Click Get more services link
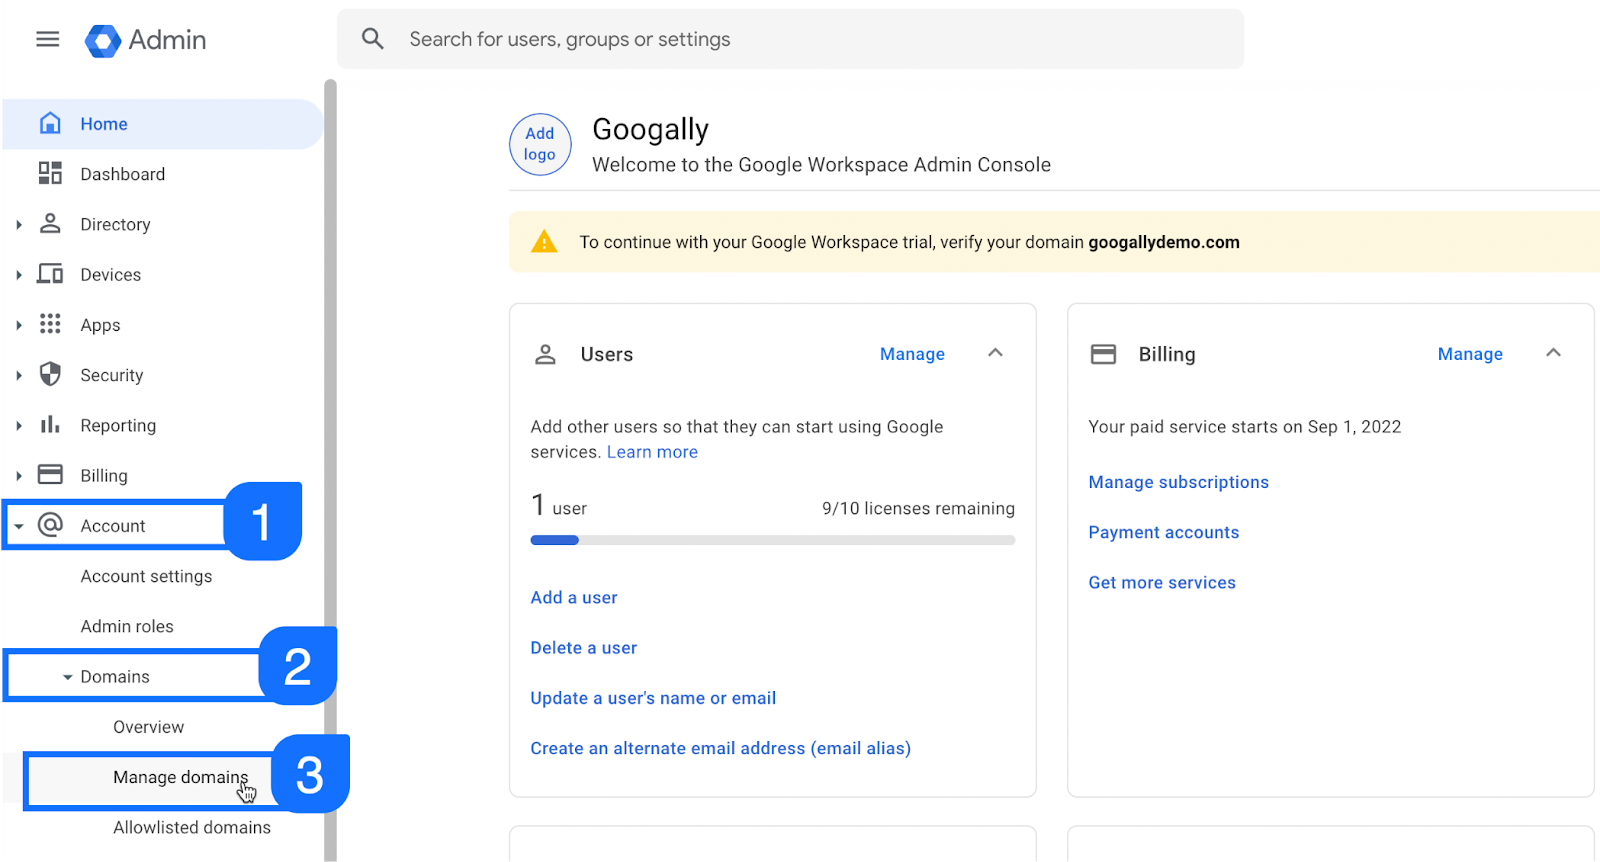The image size is (1600, 862). [1162, 582]
